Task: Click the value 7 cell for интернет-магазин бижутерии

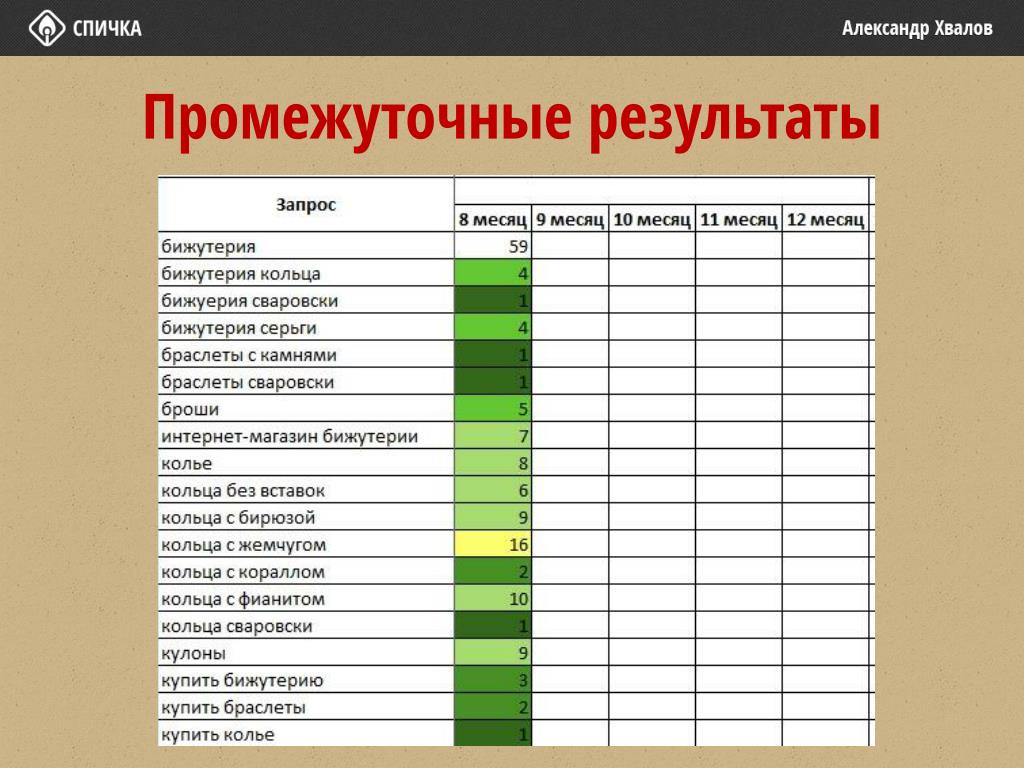Action: coord(493,436)
